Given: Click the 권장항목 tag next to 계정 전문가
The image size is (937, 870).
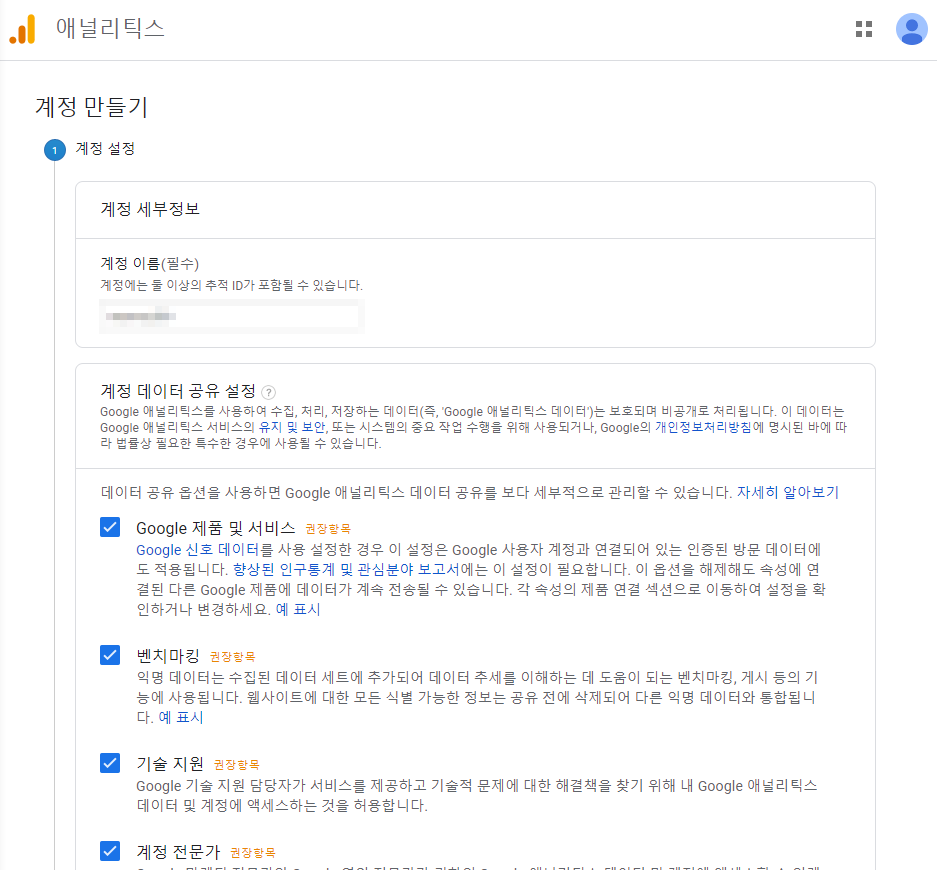Looking at the screenshot, I should pos(253,853).
